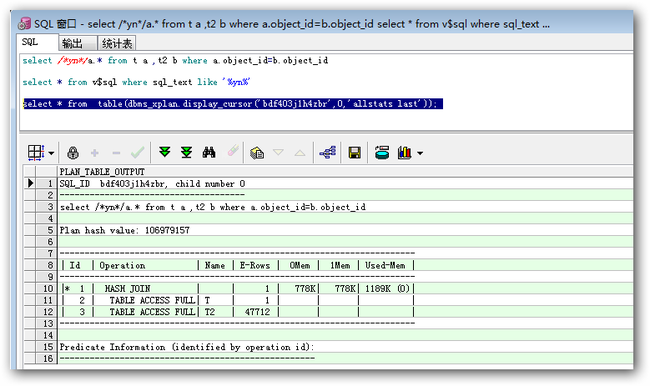Viewport: 650px width, 386px height.
Task: Select result row number 16
Action: [x=46, y=358]
